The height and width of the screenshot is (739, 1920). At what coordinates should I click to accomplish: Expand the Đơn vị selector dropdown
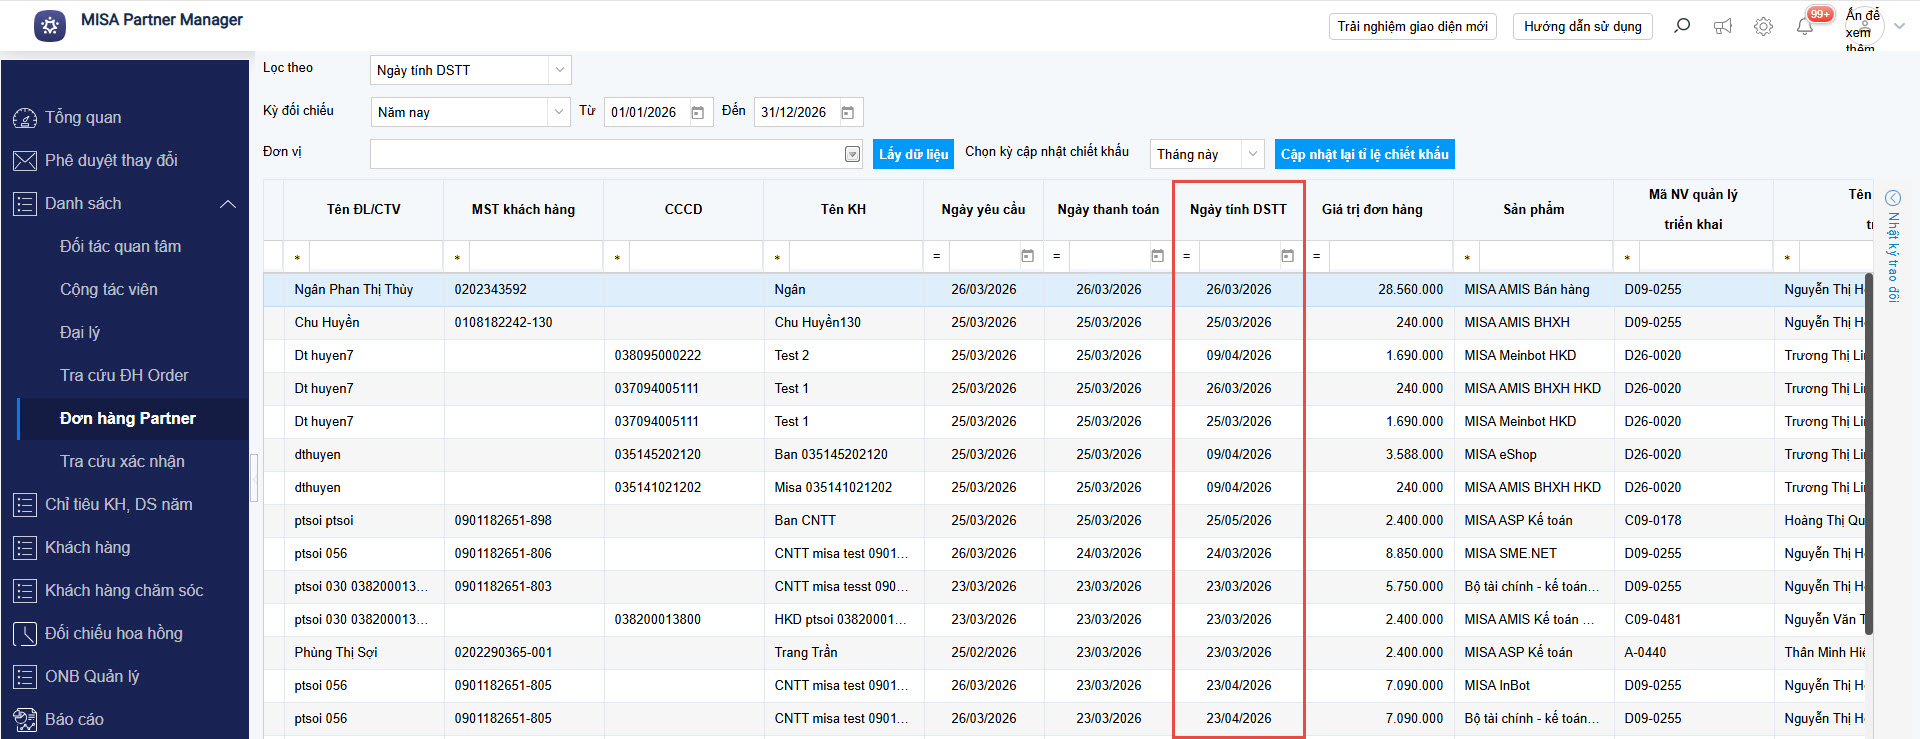(852, 154)
